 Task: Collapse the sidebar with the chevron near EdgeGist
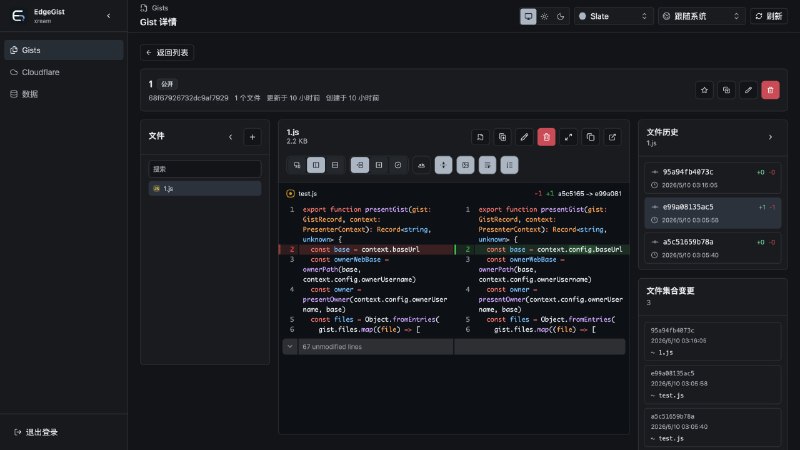[109, 16]
